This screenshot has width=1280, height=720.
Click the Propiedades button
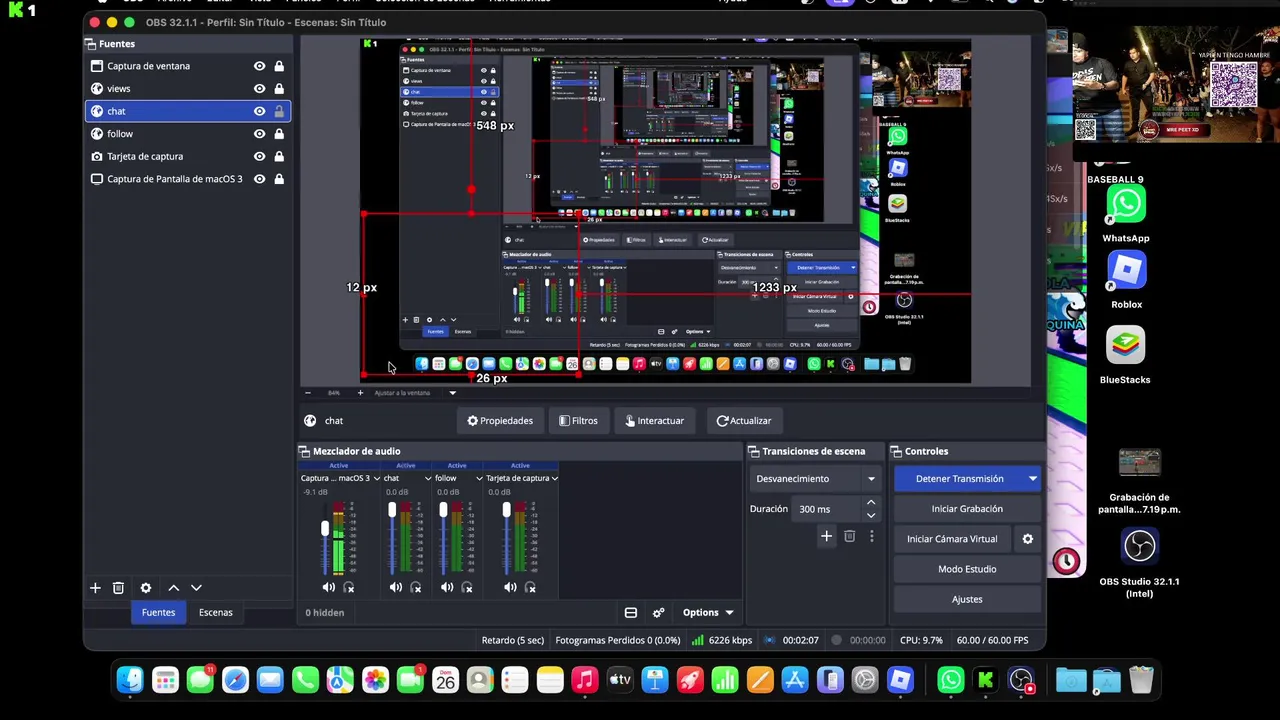500,421
